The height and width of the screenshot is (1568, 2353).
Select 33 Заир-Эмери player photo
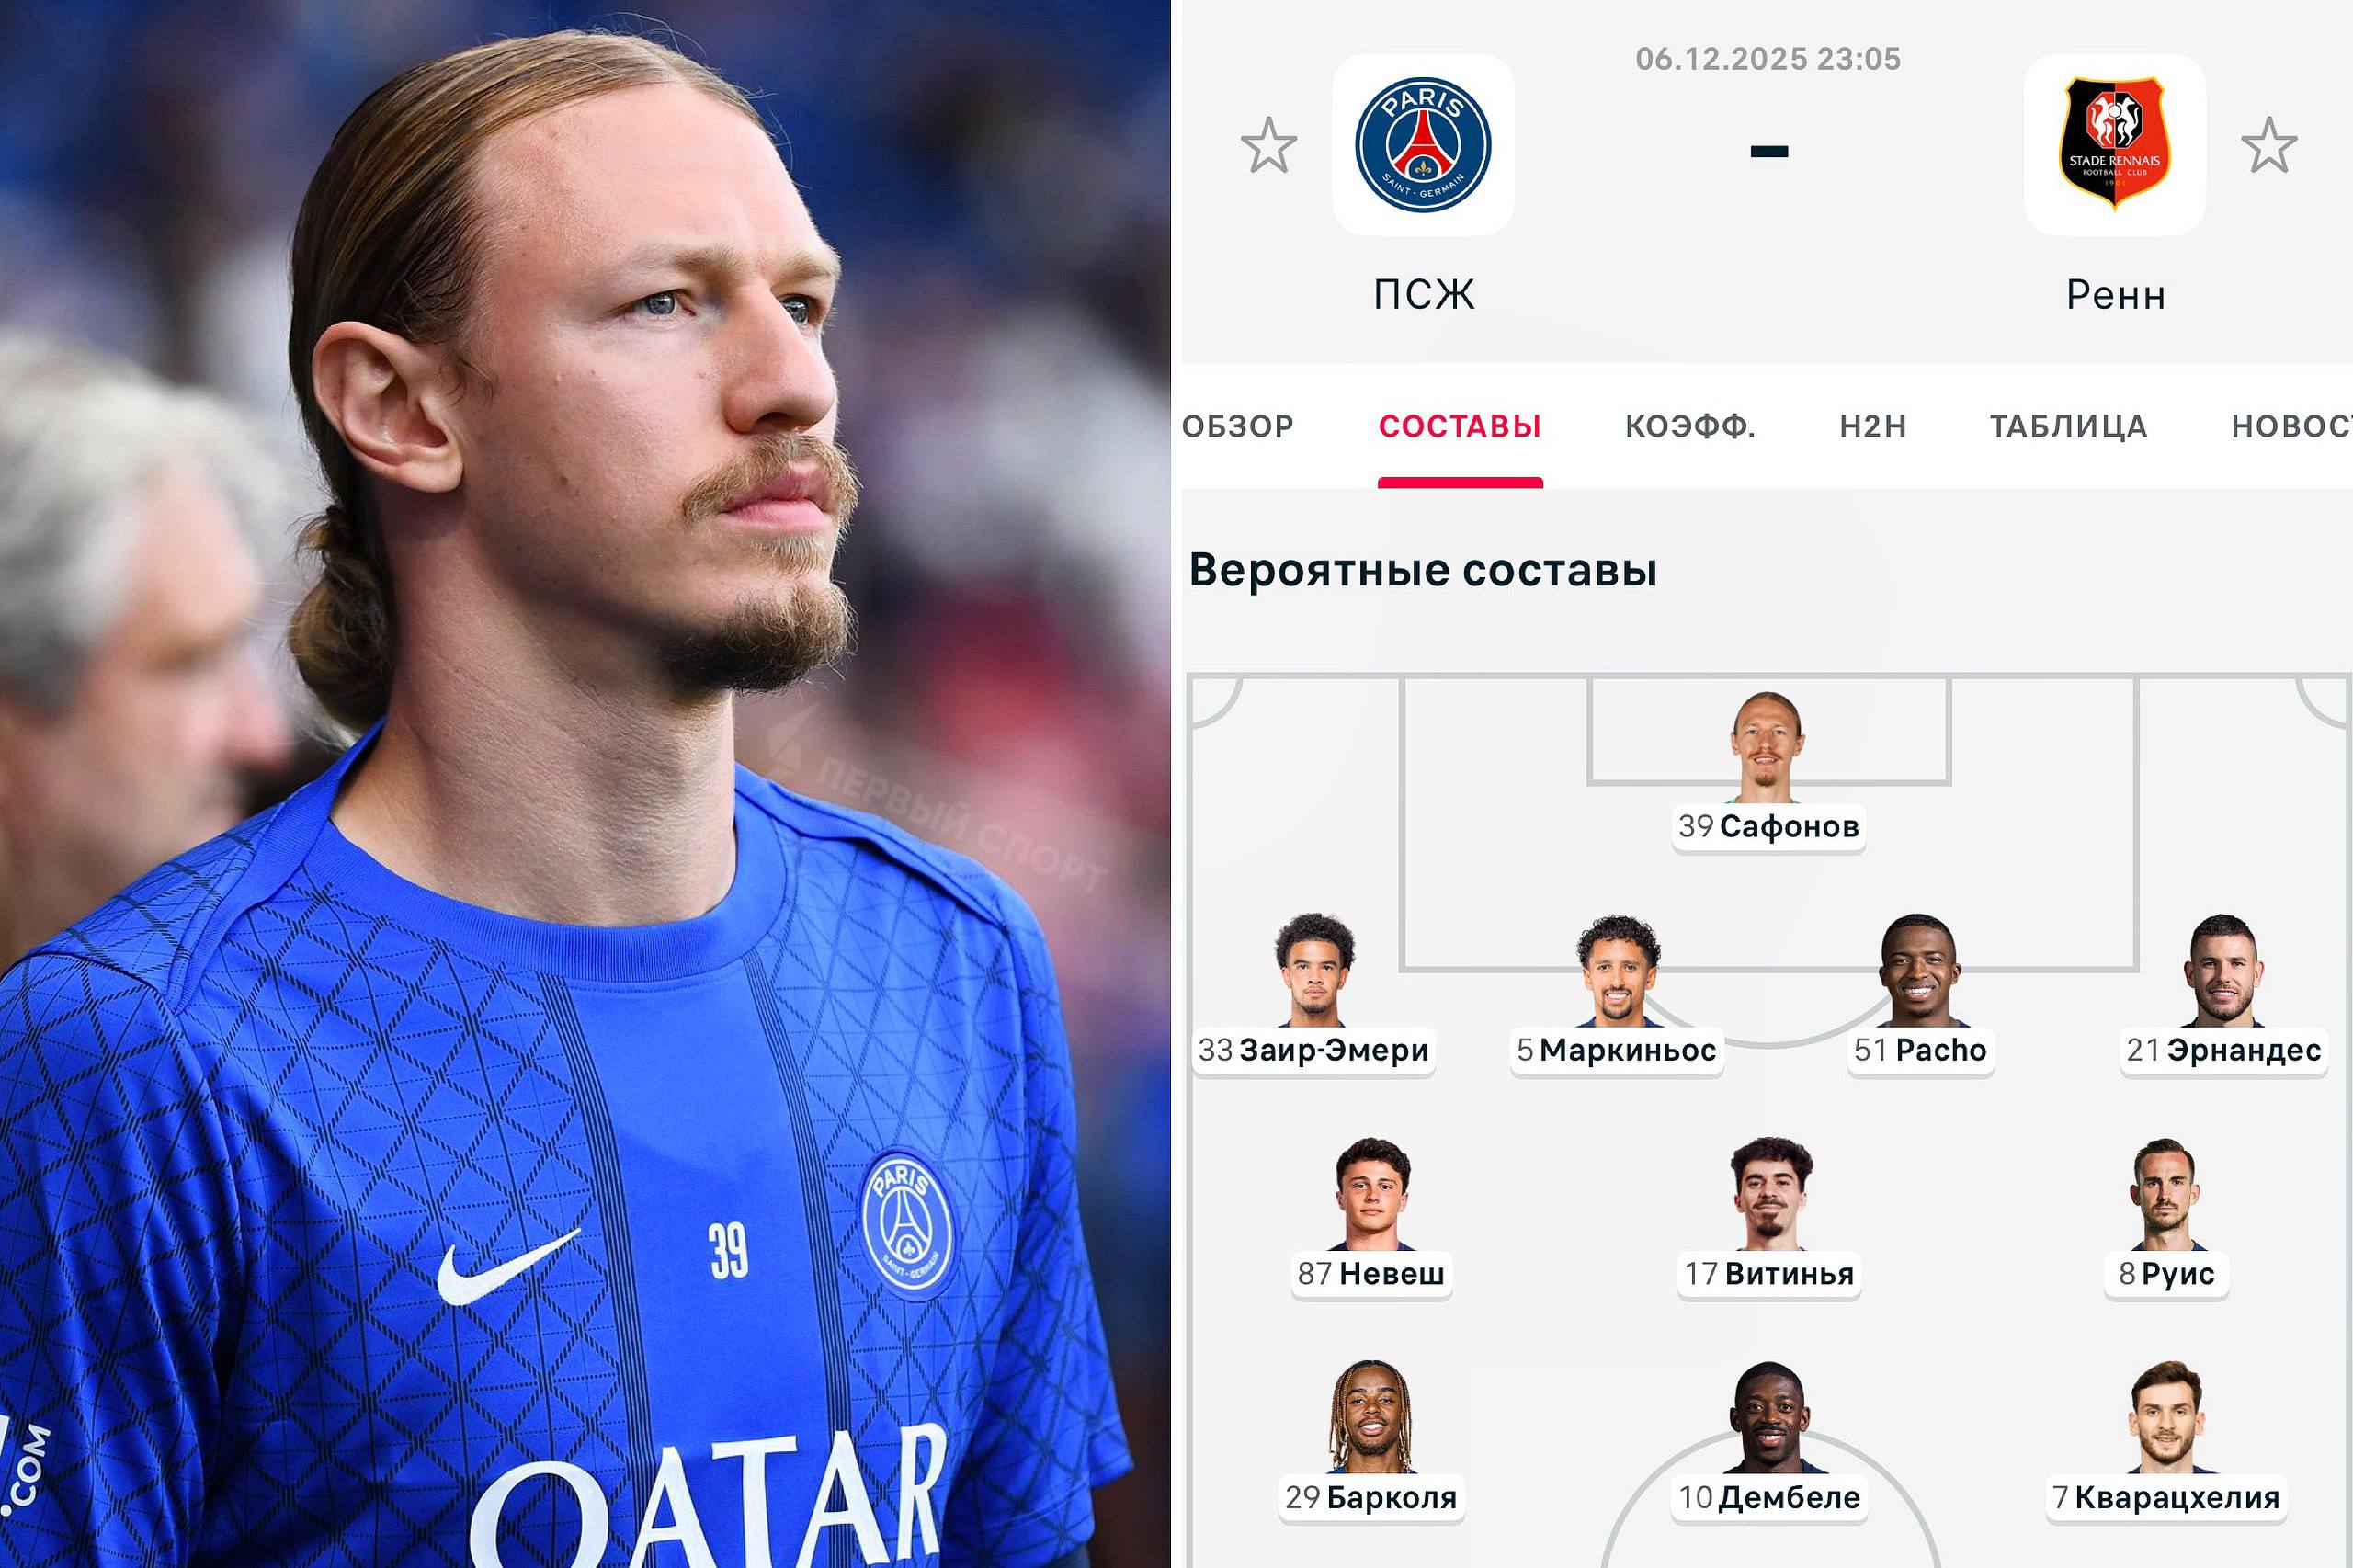(1315, 970)
